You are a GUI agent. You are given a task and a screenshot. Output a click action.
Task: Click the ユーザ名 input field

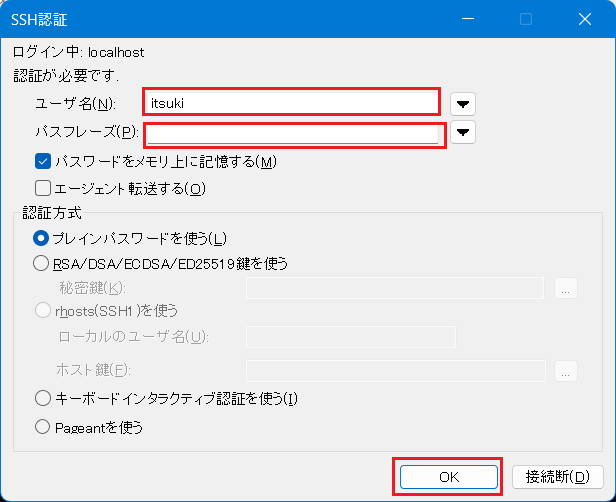pyautogui.click(x=290, y=102)
